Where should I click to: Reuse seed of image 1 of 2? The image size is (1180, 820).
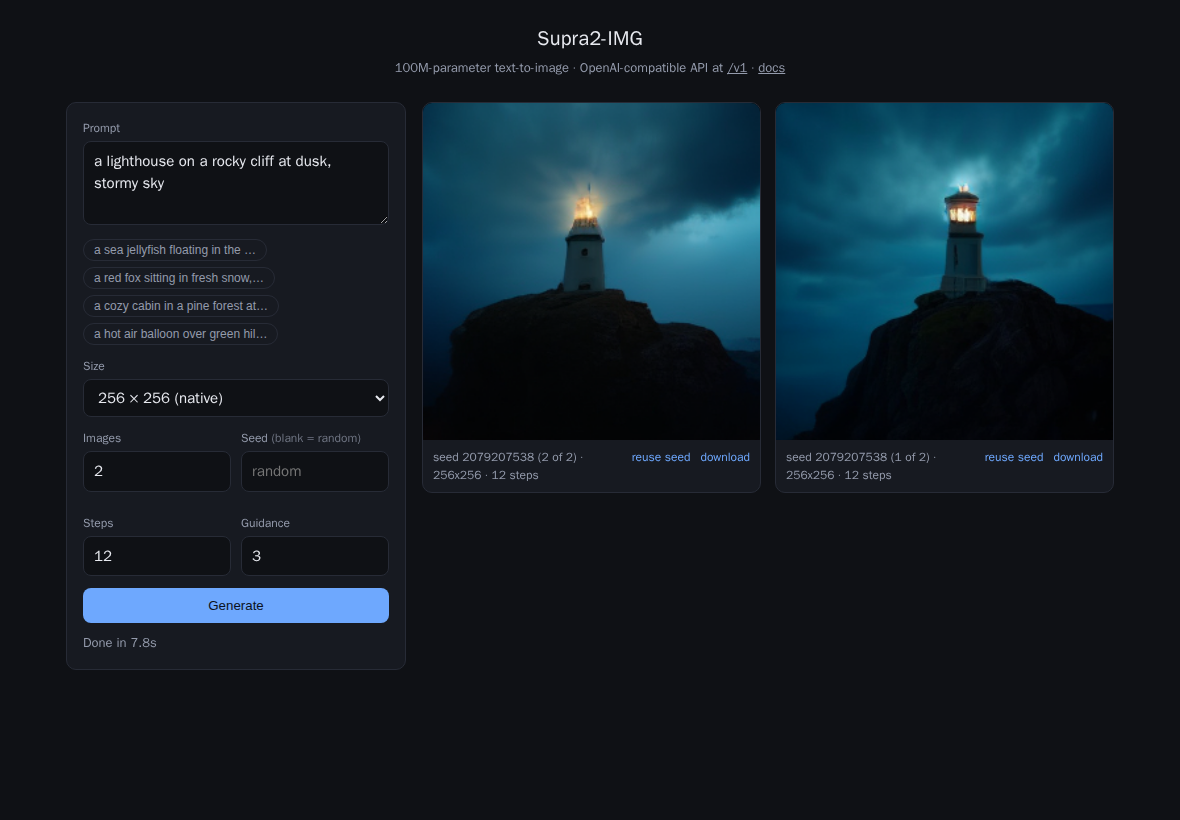[1014, 457]
